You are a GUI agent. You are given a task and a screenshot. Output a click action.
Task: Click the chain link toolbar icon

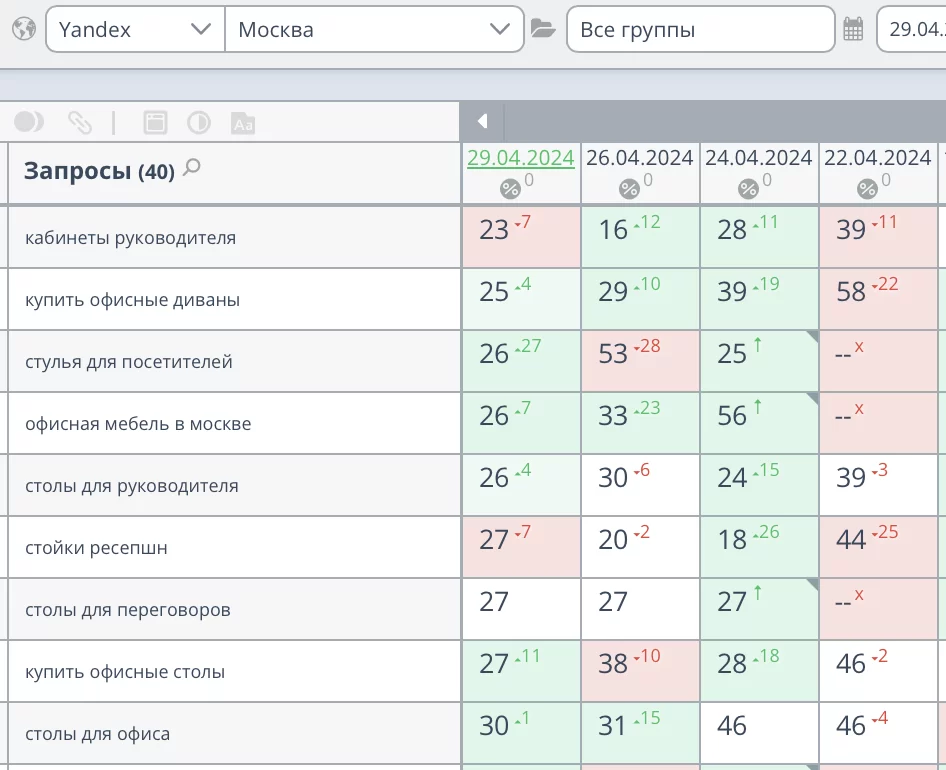(80, 122)
